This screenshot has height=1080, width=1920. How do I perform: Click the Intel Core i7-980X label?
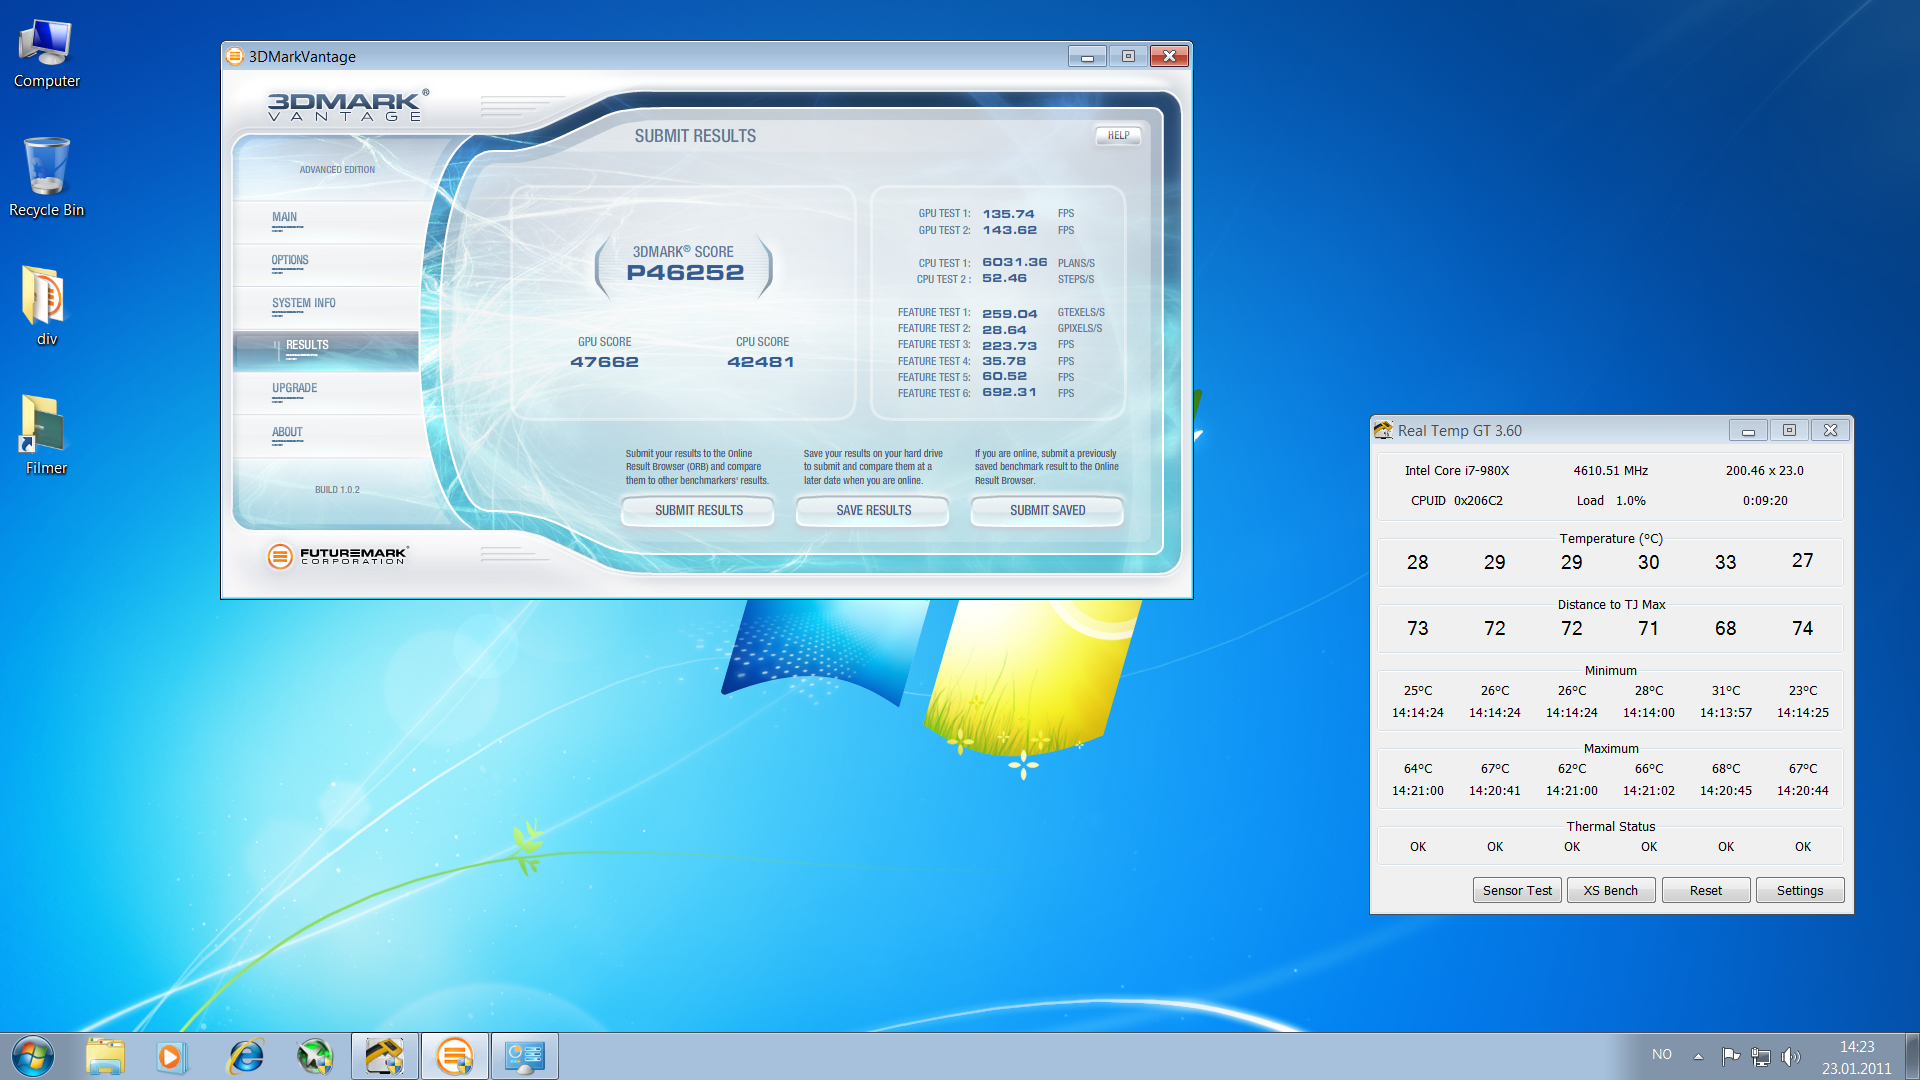[1456, 470]
